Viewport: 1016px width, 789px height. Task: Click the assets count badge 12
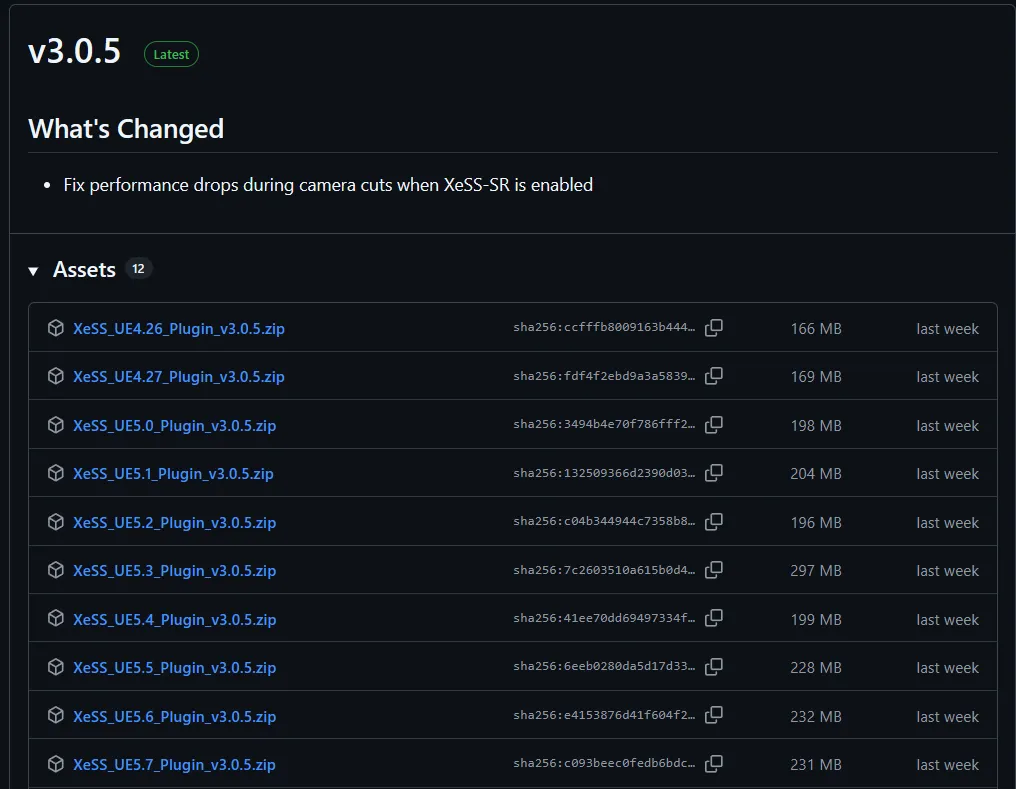point(138,269)
